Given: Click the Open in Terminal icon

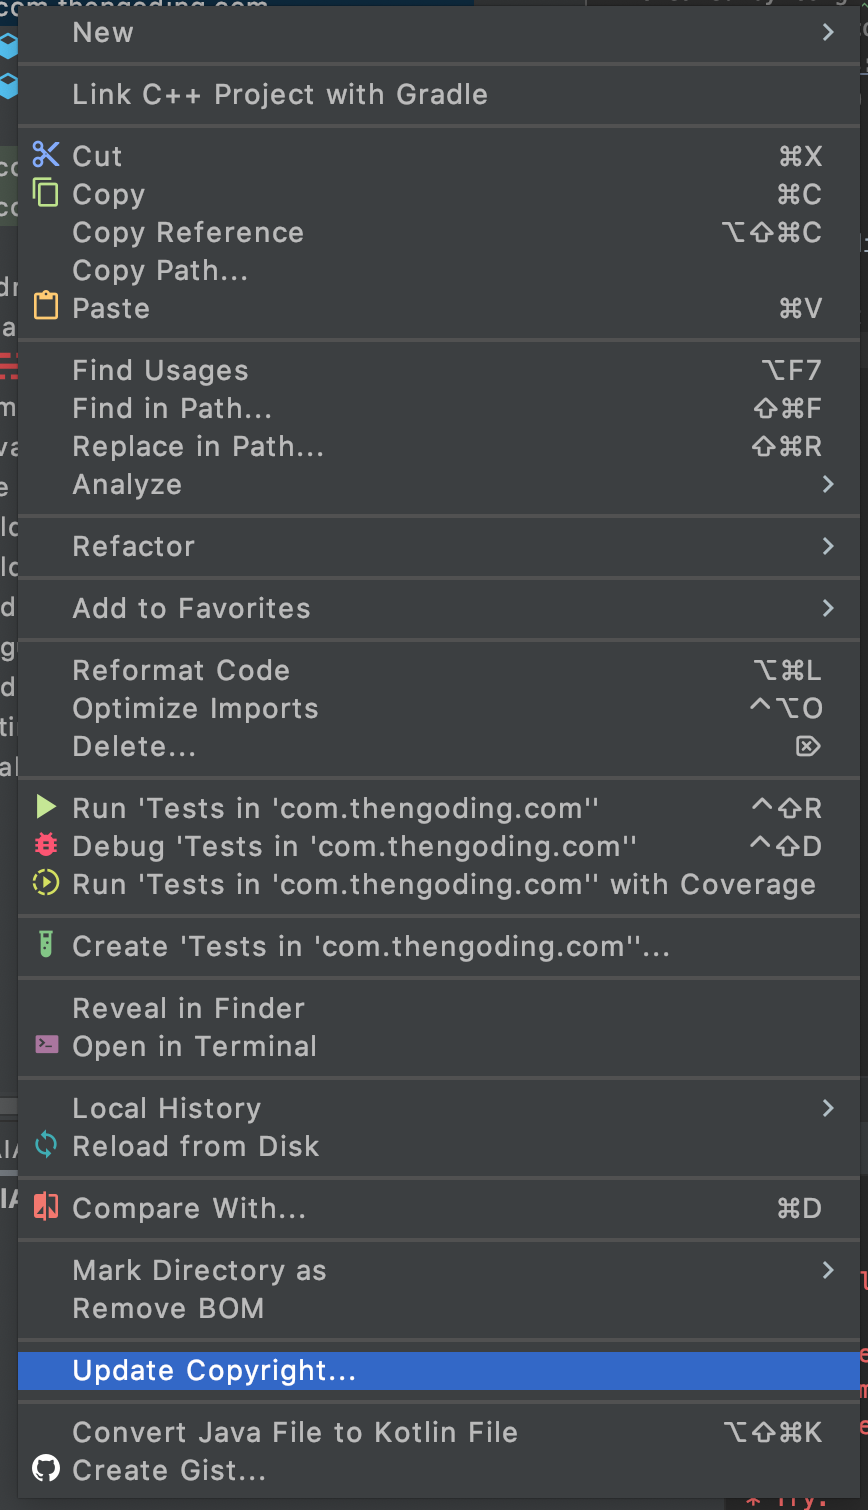Looking at the screenshot, I should pos(46,1045).
